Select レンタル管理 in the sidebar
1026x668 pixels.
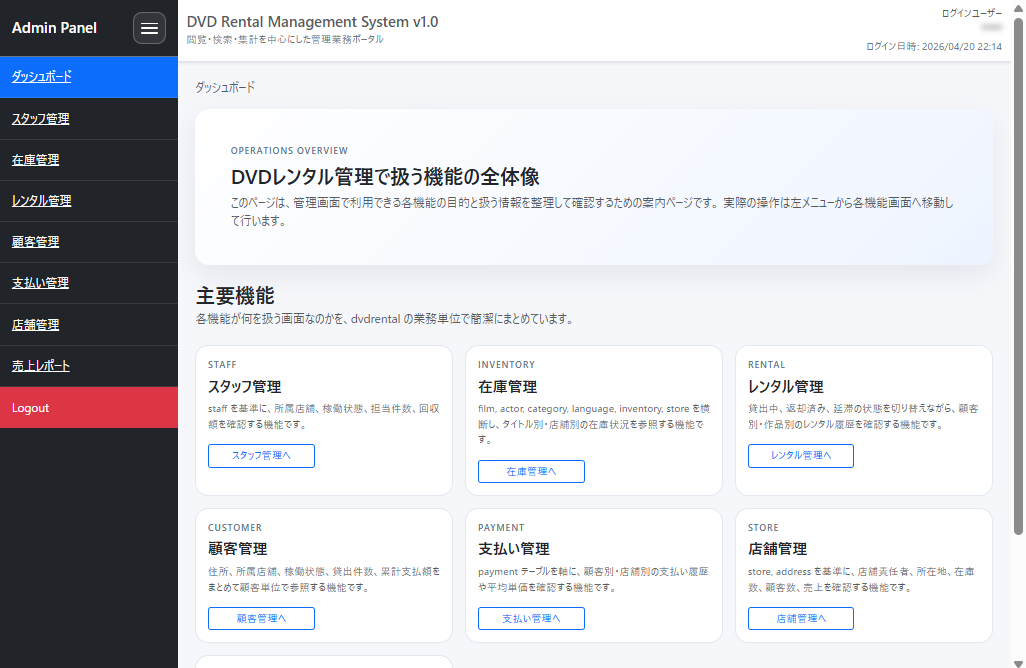89,201
